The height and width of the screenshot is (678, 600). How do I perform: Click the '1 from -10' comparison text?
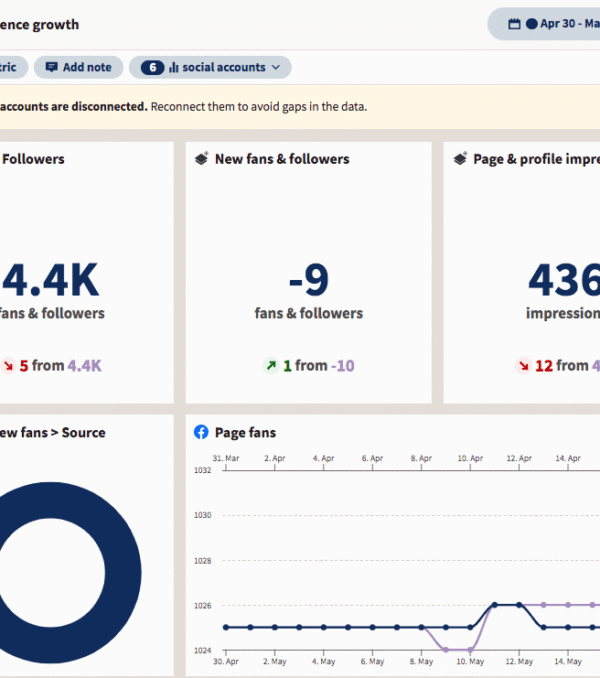click(x=319, y=366)
